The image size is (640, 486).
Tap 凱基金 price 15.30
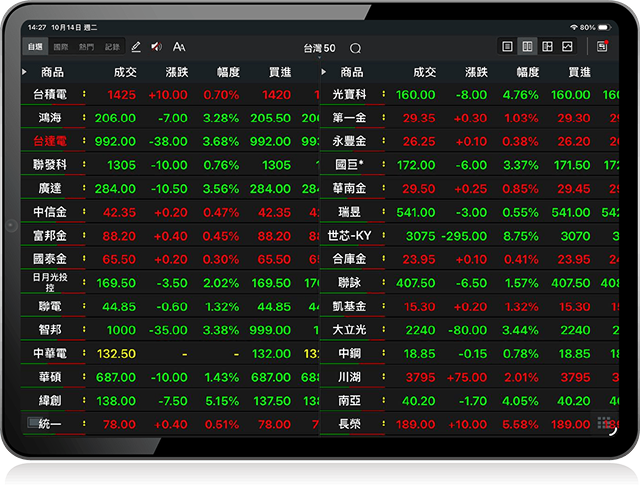pos(420,307)
